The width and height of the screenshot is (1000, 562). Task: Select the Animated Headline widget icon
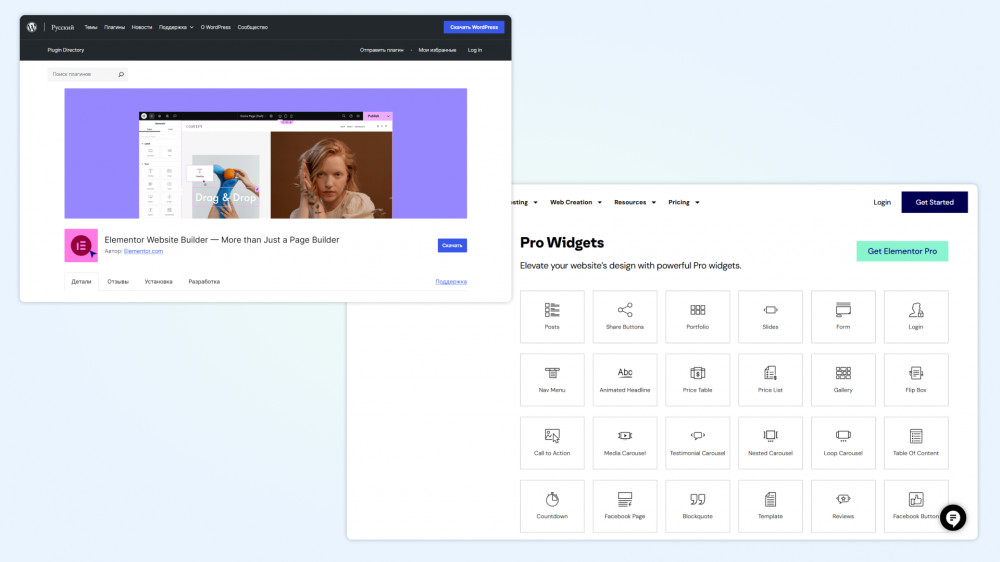(x=625, y=373)
